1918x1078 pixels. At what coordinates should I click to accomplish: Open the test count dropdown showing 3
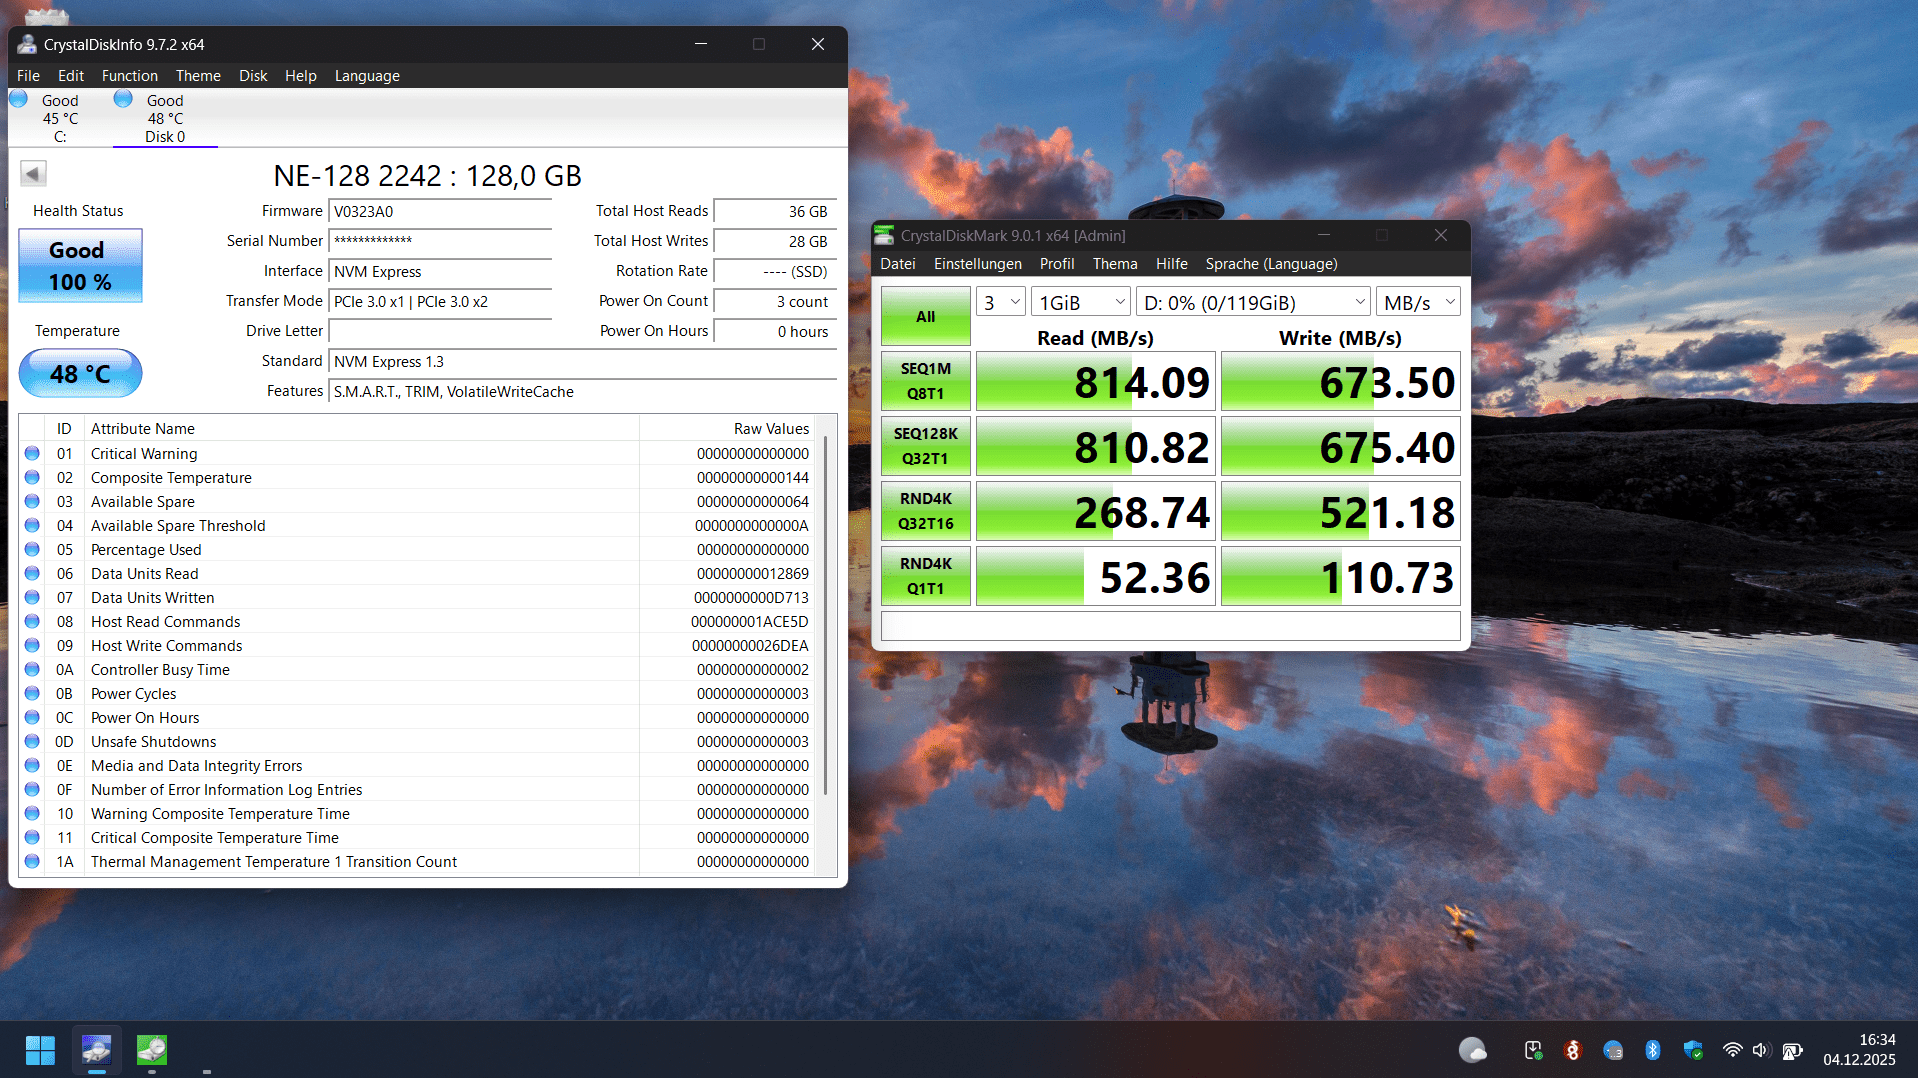[1001, 302]
